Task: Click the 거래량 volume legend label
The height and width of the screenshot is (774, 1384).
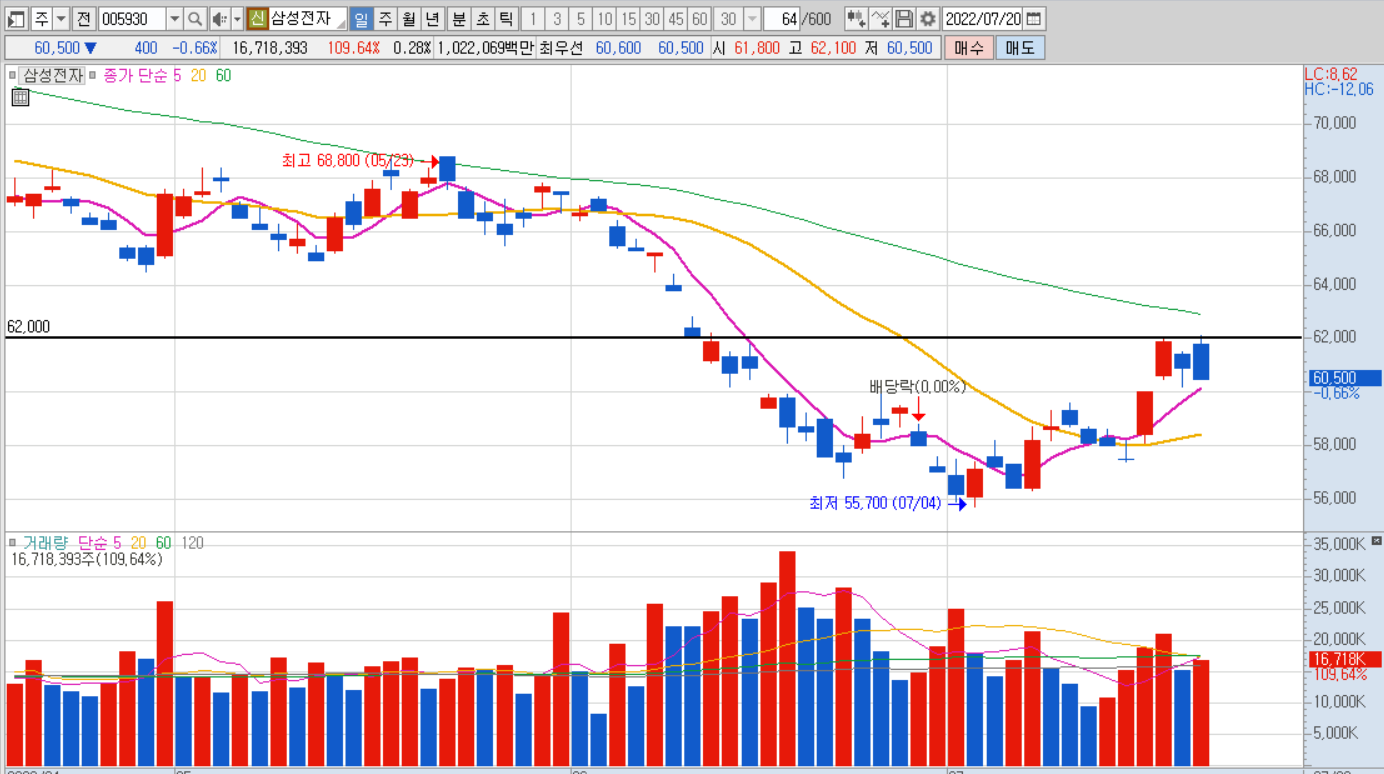Action: coord(47,543)
